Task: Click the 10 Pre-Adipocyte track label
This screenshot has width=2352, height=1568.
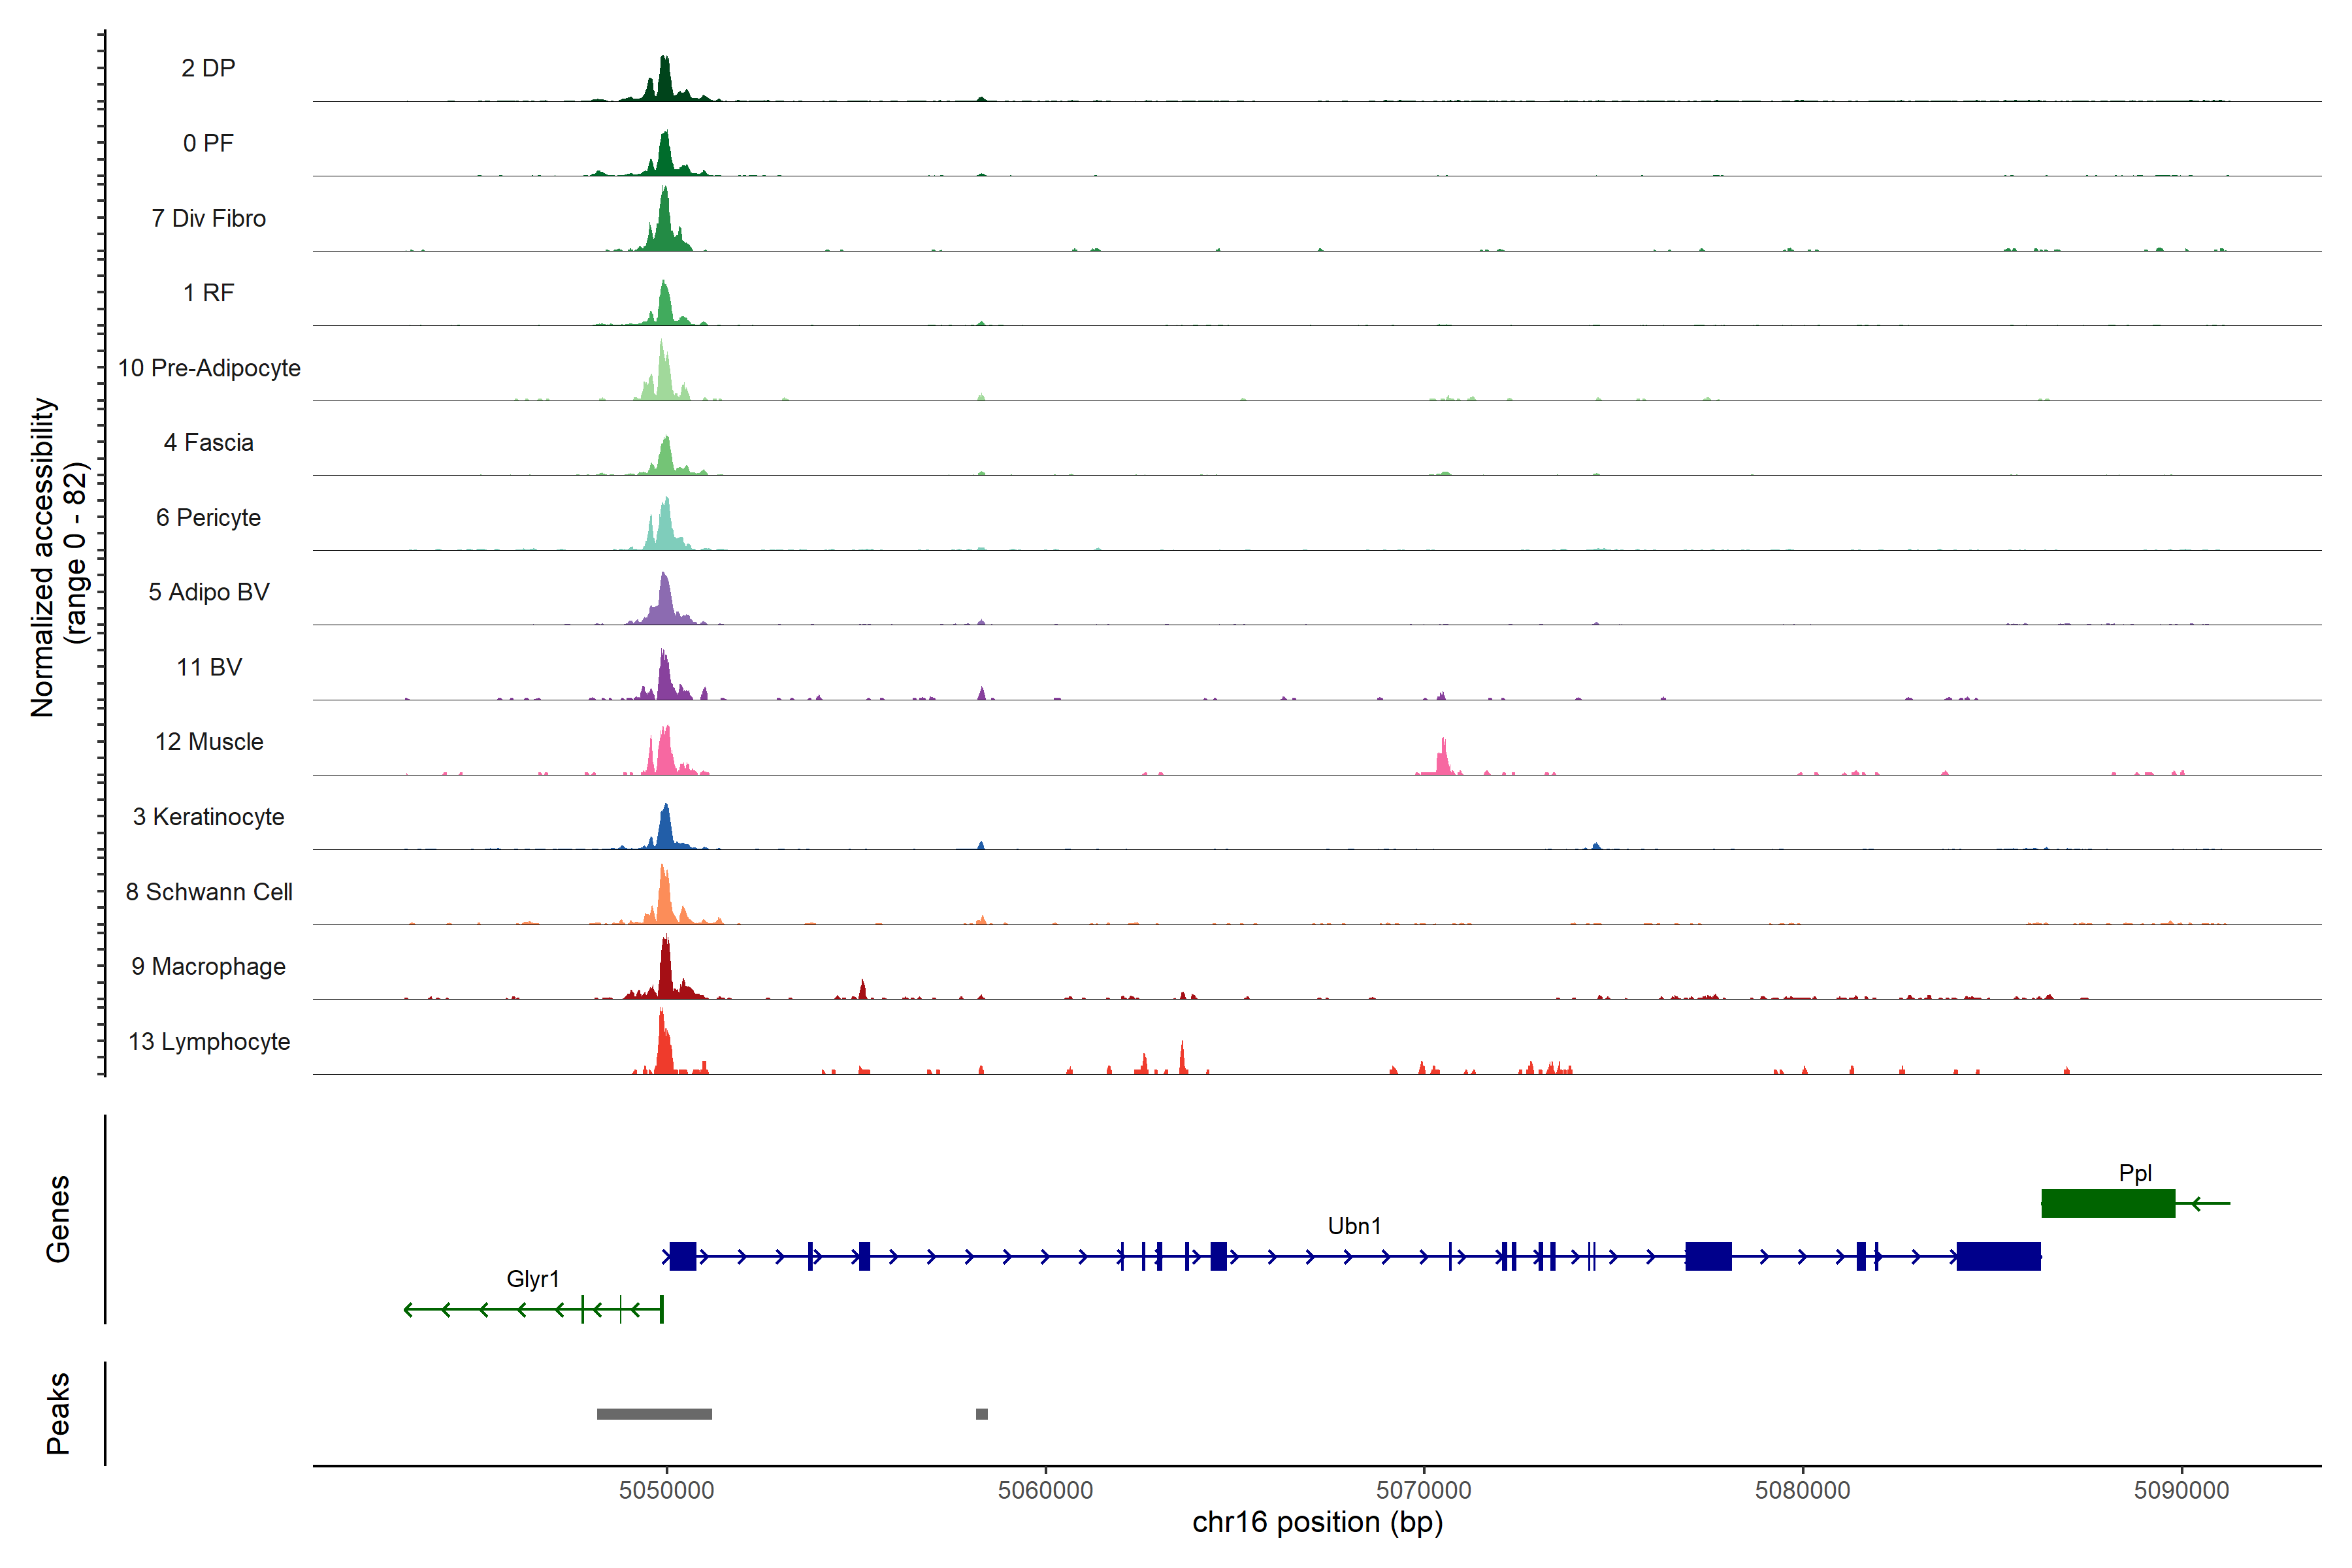Action: pos(208,368)
